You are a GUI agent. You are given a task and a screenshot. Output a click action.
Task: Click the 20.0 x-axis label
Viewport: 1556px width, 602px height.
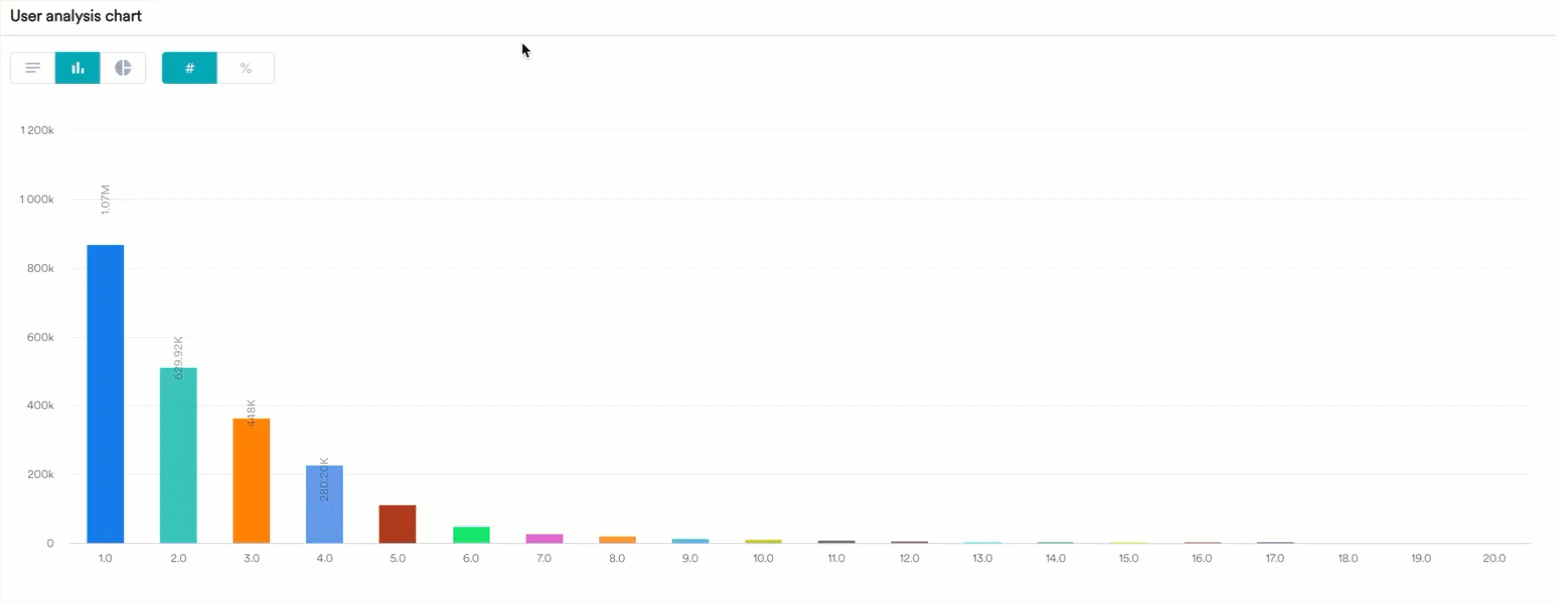1494,558
